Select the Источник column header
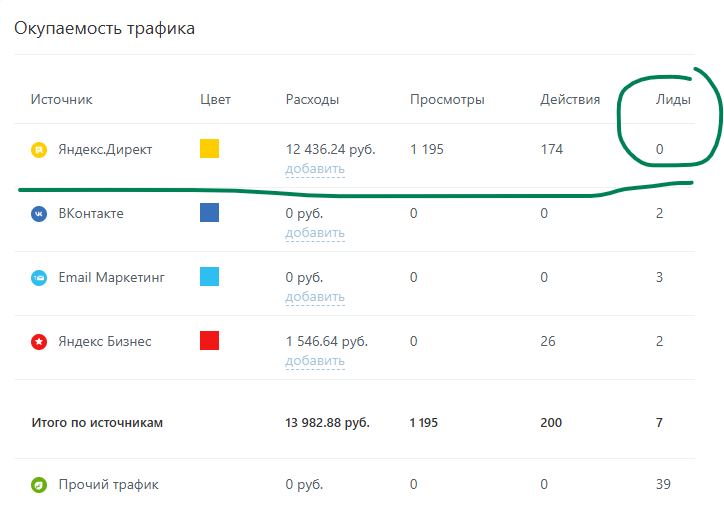The width and height of the screenshot is (724, 517). coord(61,99)
